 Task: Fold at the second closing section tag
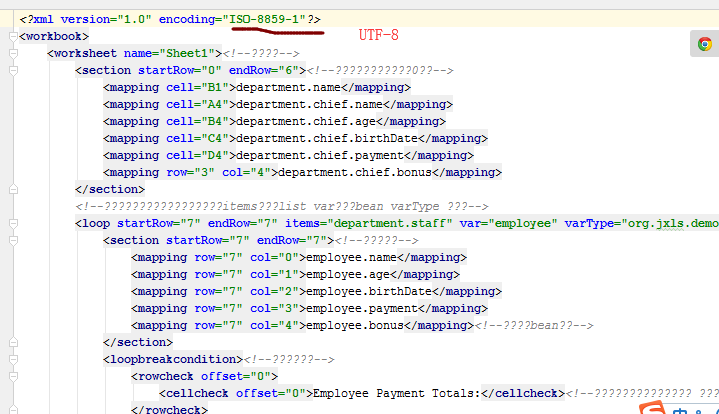point(13,342)
